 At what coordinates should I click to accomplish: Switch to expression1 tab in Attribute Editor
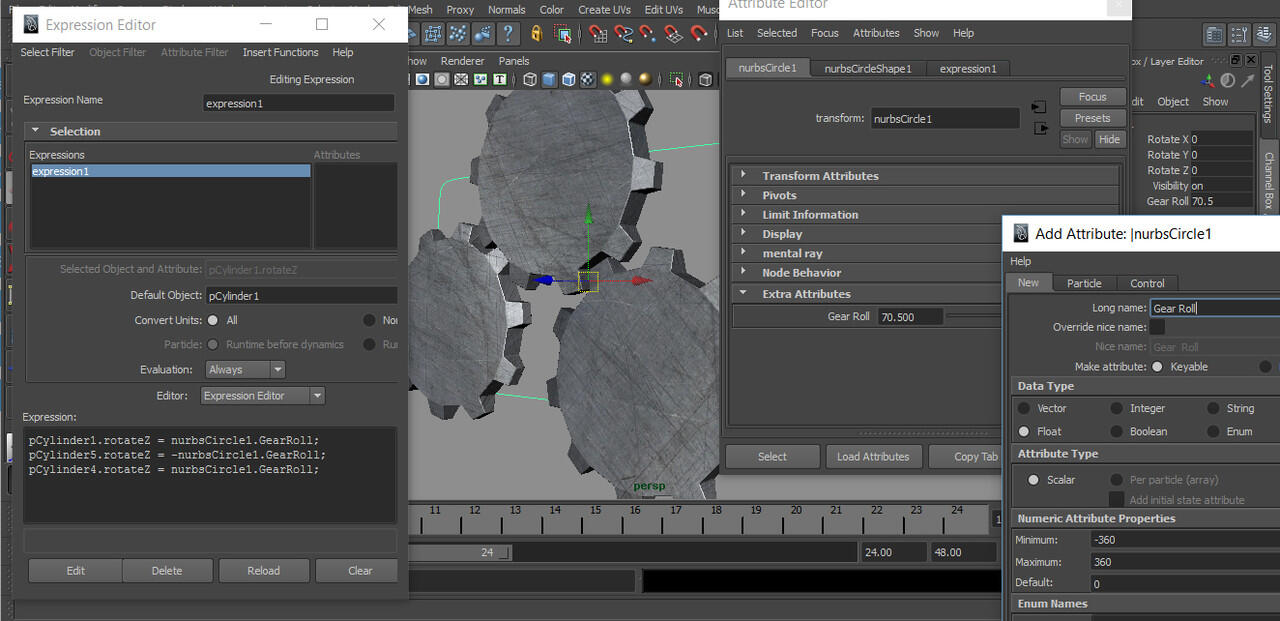(968, 68)
